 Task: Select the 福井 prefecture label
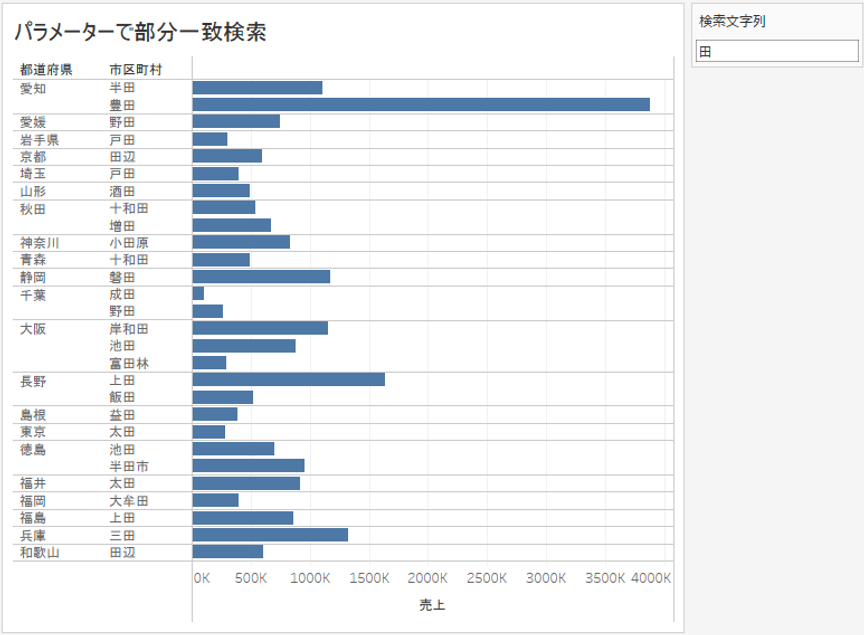pos(33,484)
